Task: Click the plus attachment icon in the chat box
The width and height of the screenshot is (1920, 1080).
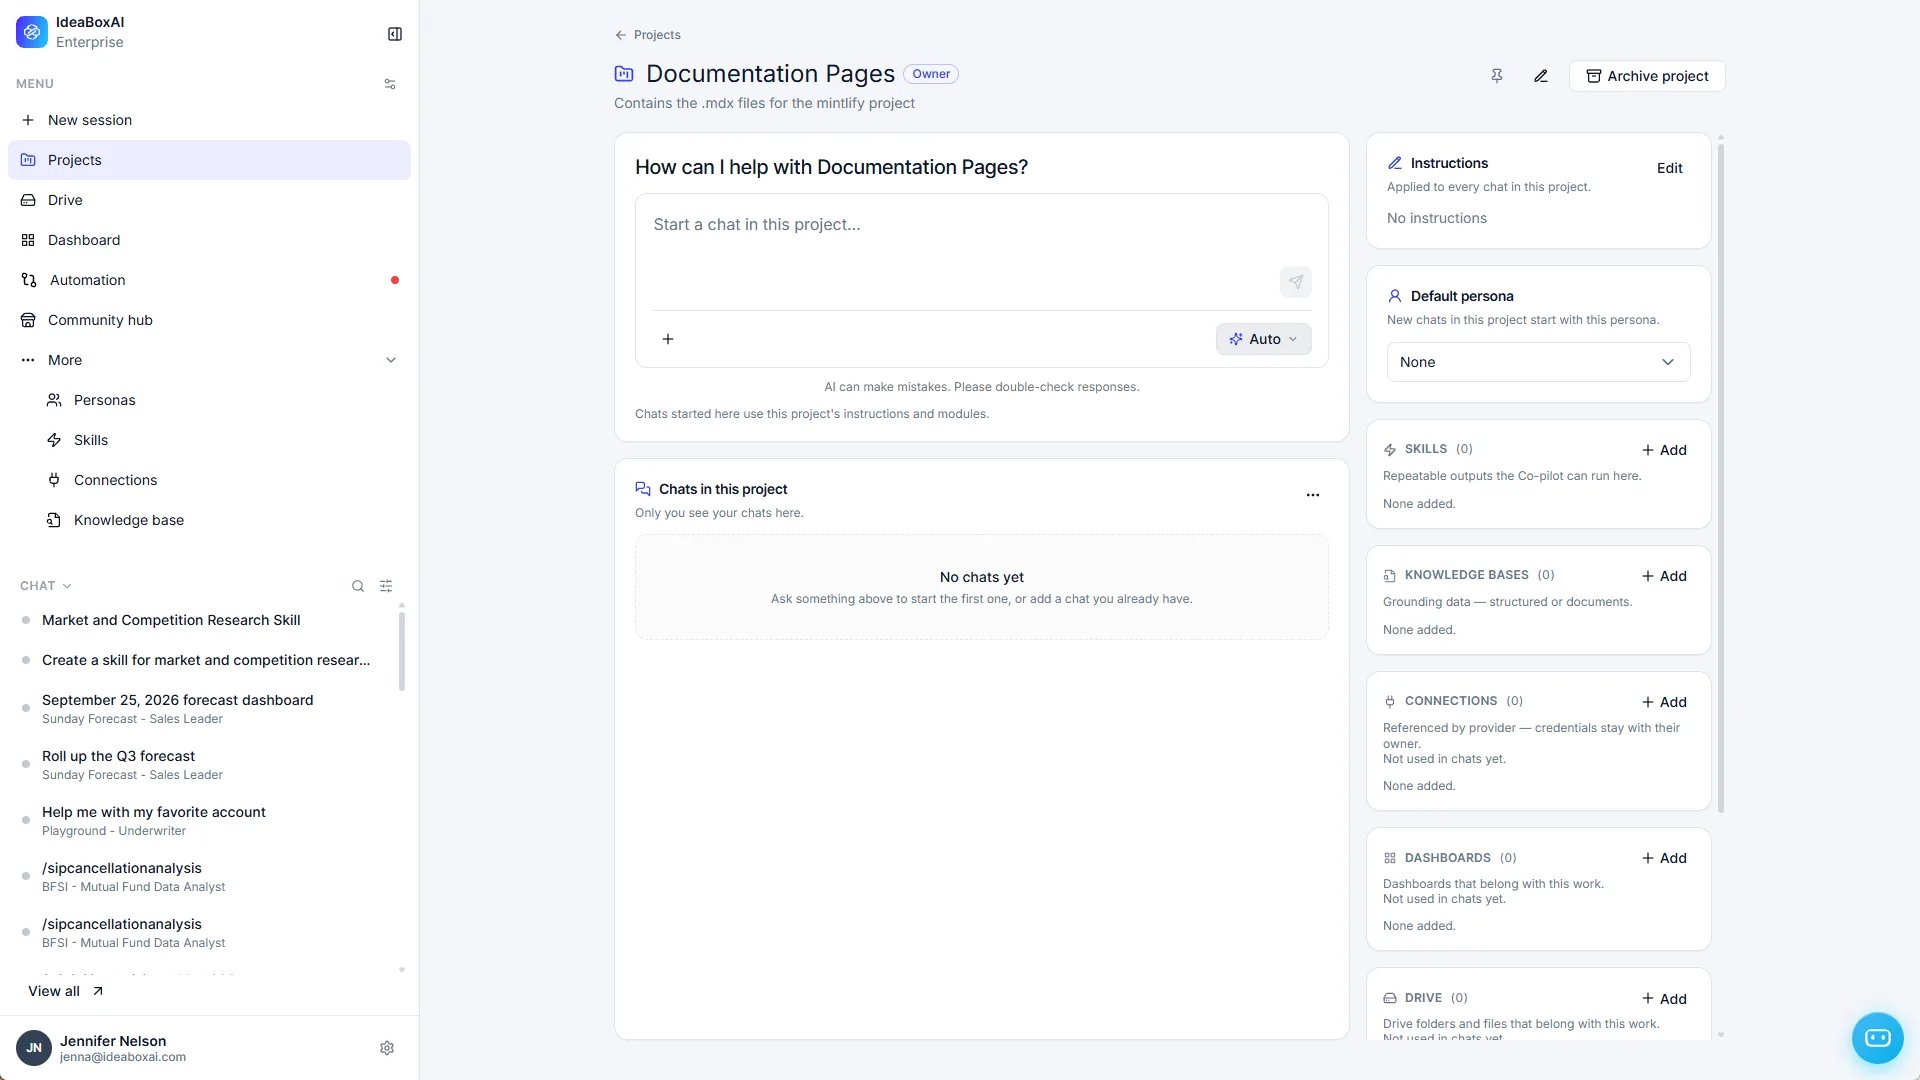Action: [668, 339]
